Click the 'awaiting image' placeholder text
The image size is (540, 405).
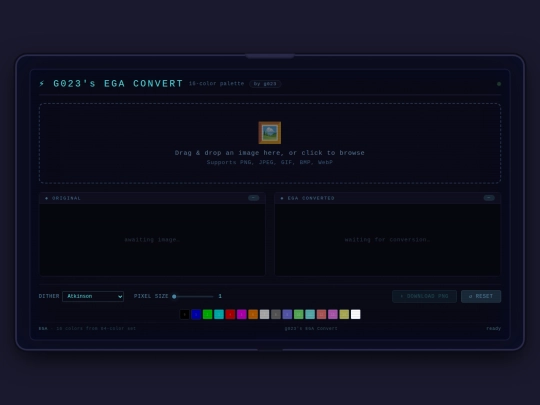152,240
